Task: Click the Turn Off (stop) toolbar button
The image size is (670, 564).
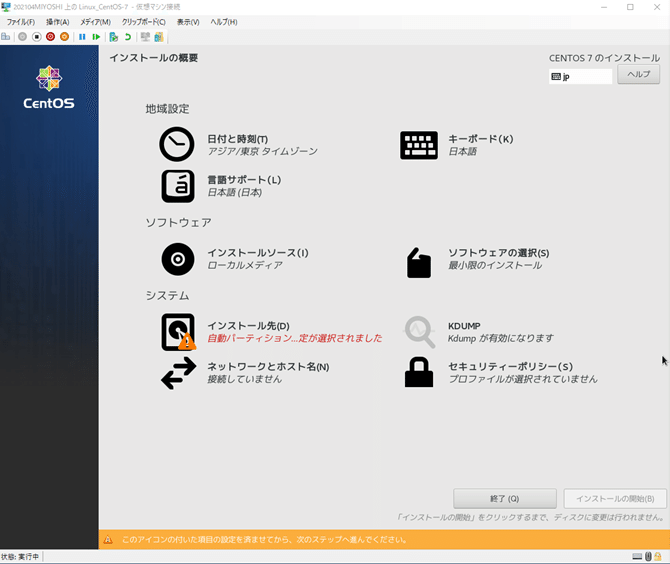Action: pos(37,37)
